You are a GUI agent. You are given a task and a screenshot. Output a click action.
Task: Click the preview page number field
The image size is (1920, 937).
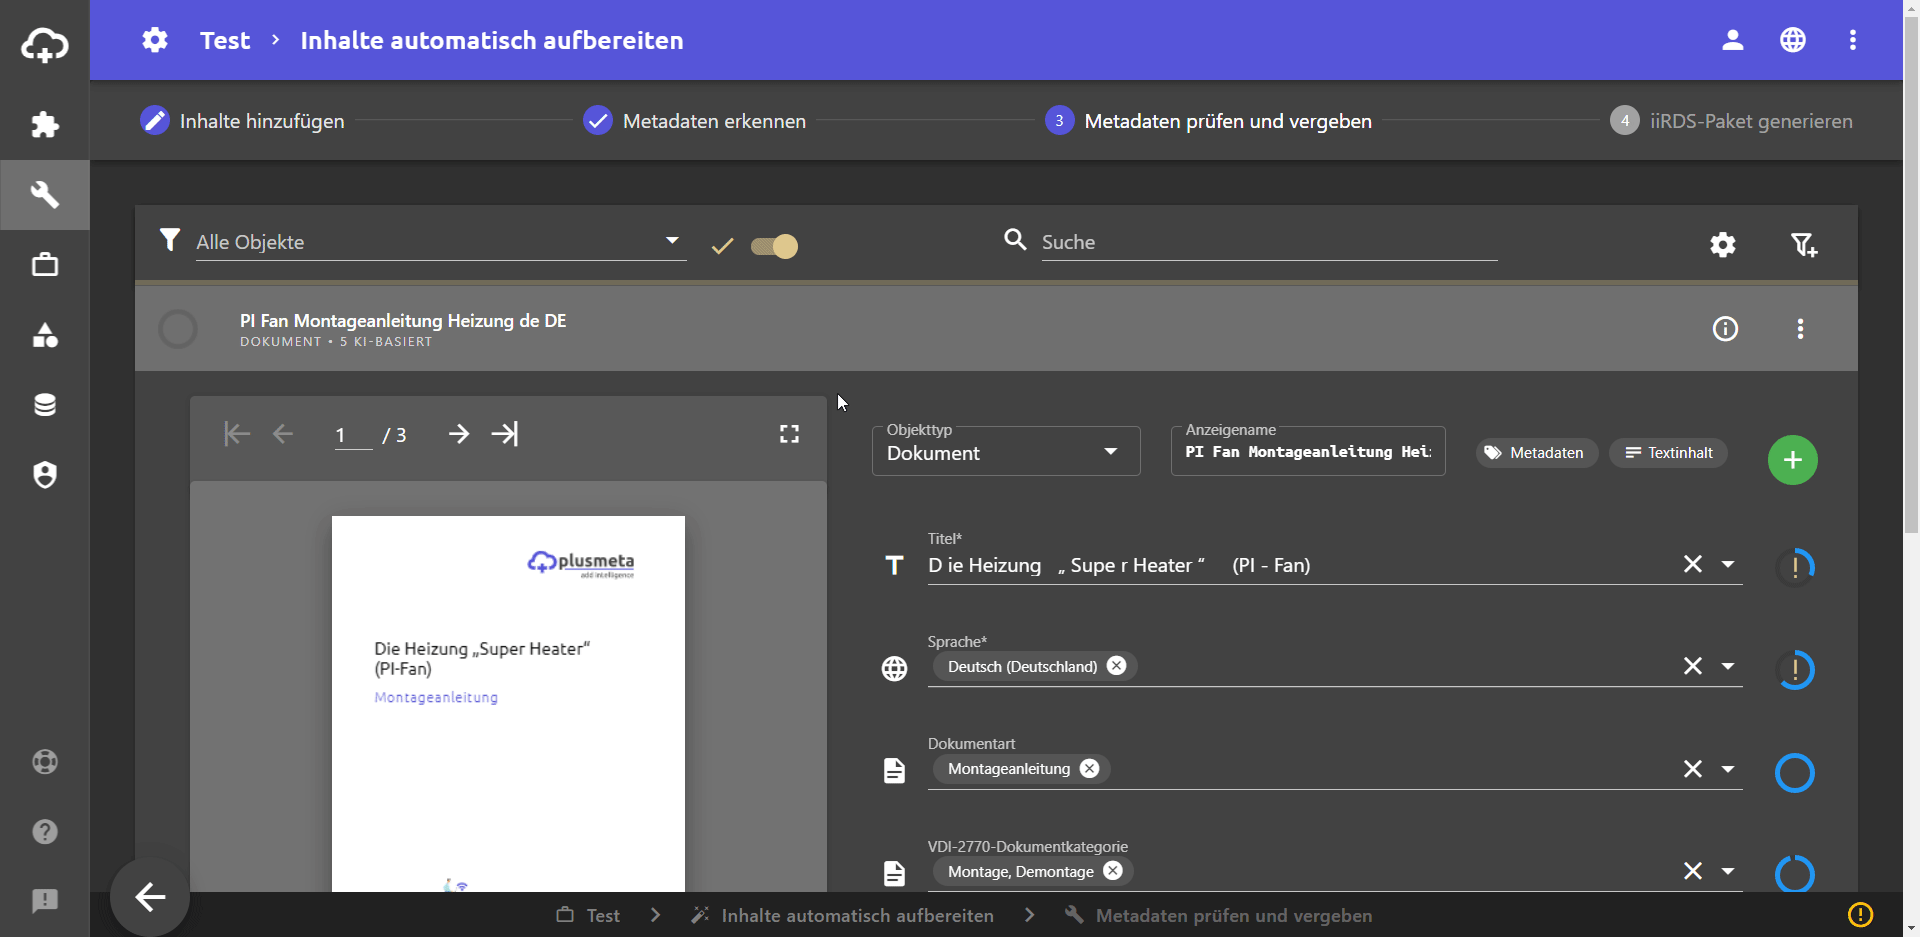(x=353, y=435)
